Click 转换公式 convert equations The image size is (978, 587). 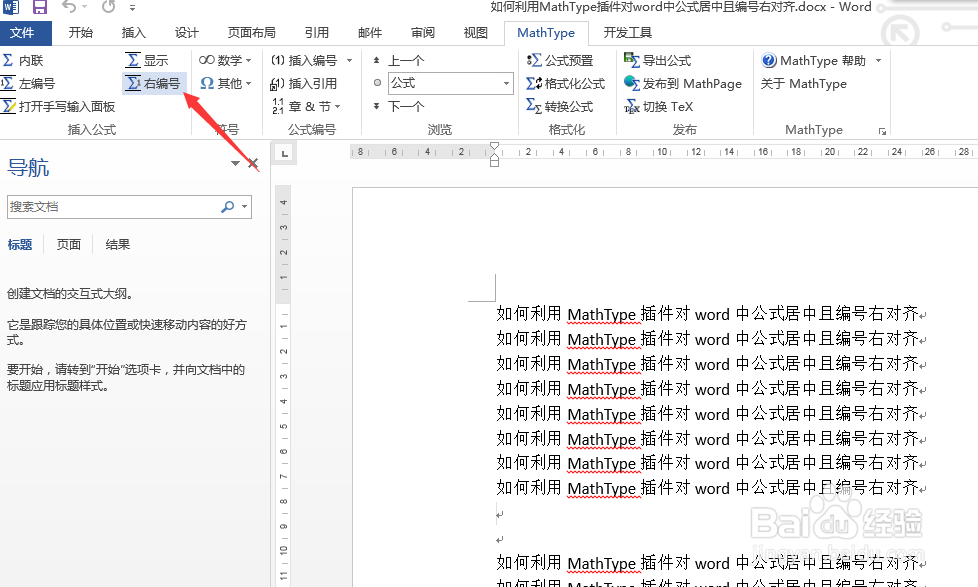click(559, 107)
